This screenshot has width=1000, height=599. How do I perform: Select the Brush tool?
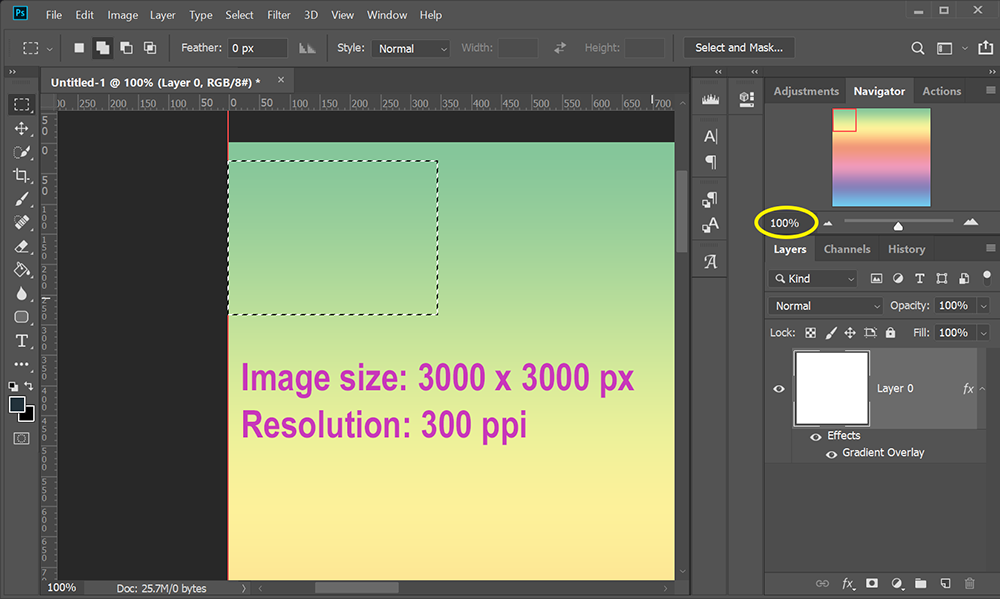pos(21,198)
